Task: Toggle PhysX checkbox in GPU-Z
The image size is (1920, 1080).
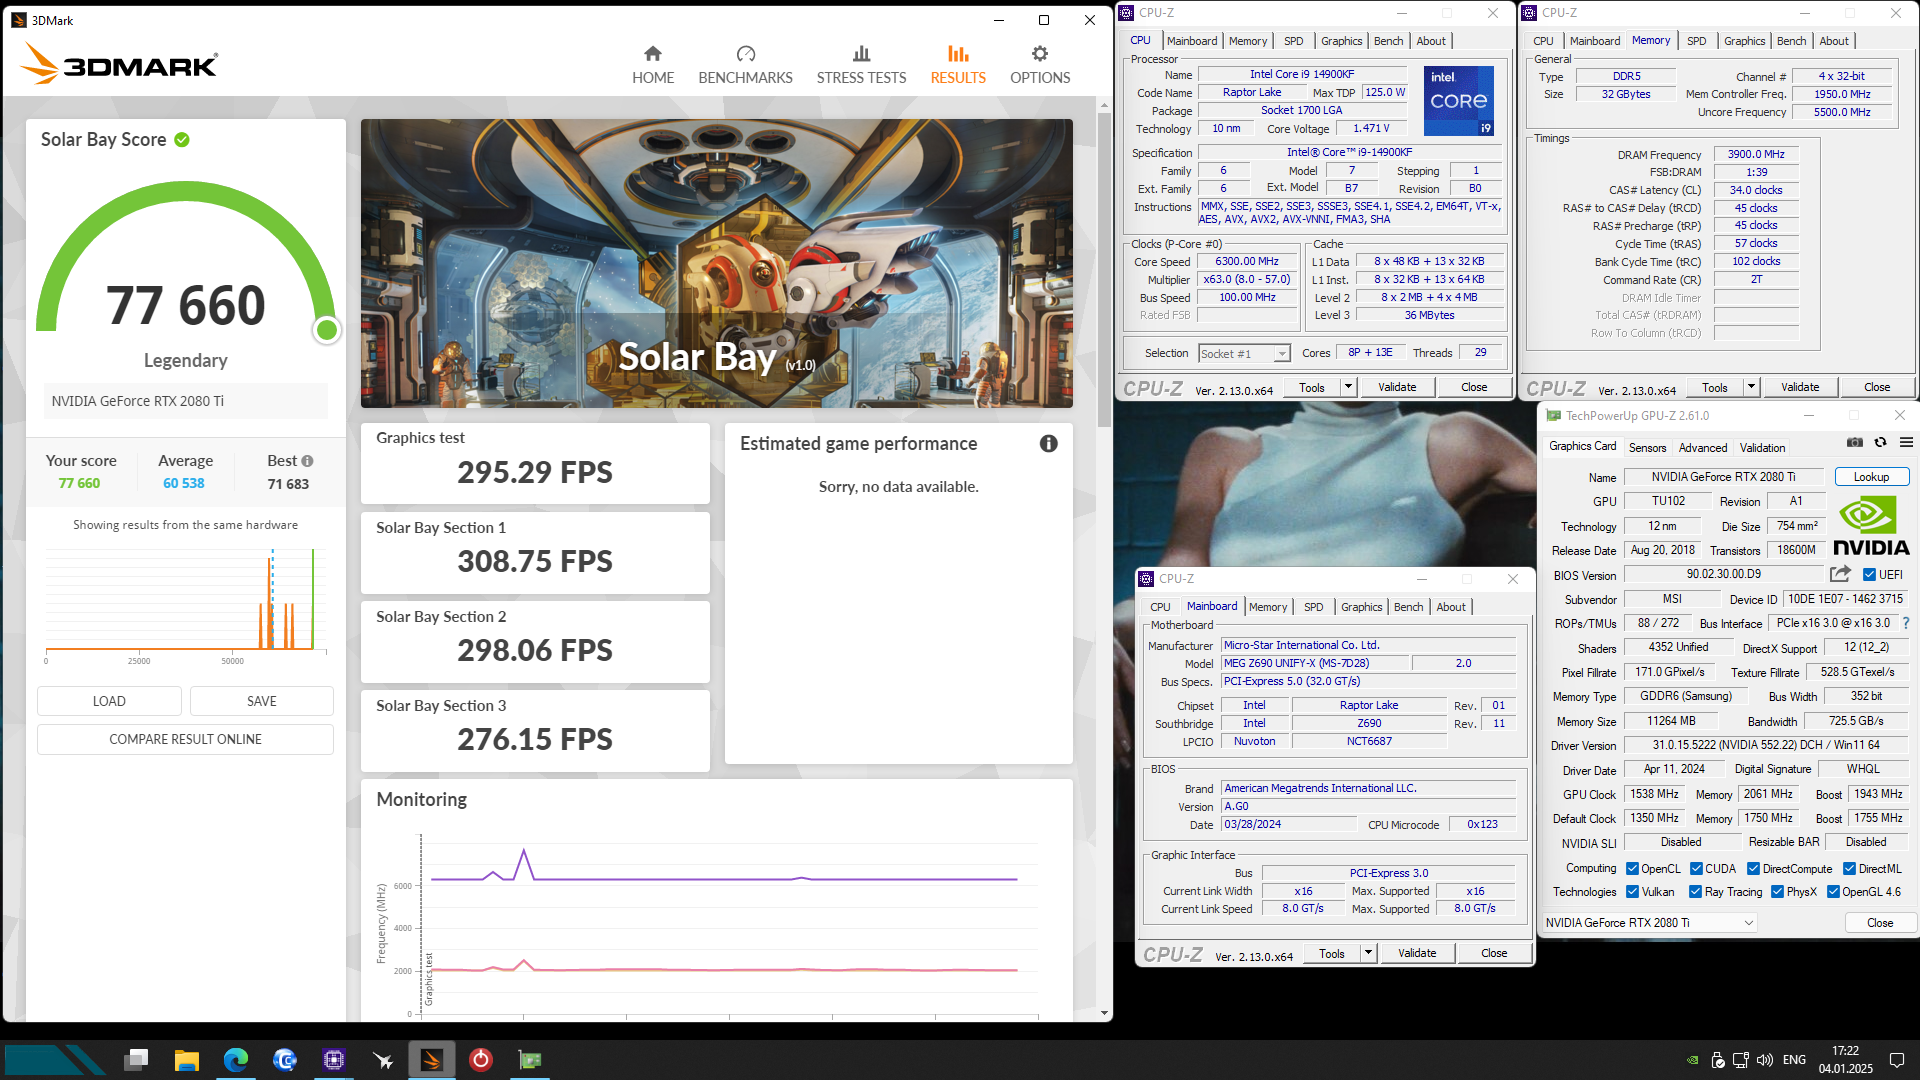Action: (1777, 892)
